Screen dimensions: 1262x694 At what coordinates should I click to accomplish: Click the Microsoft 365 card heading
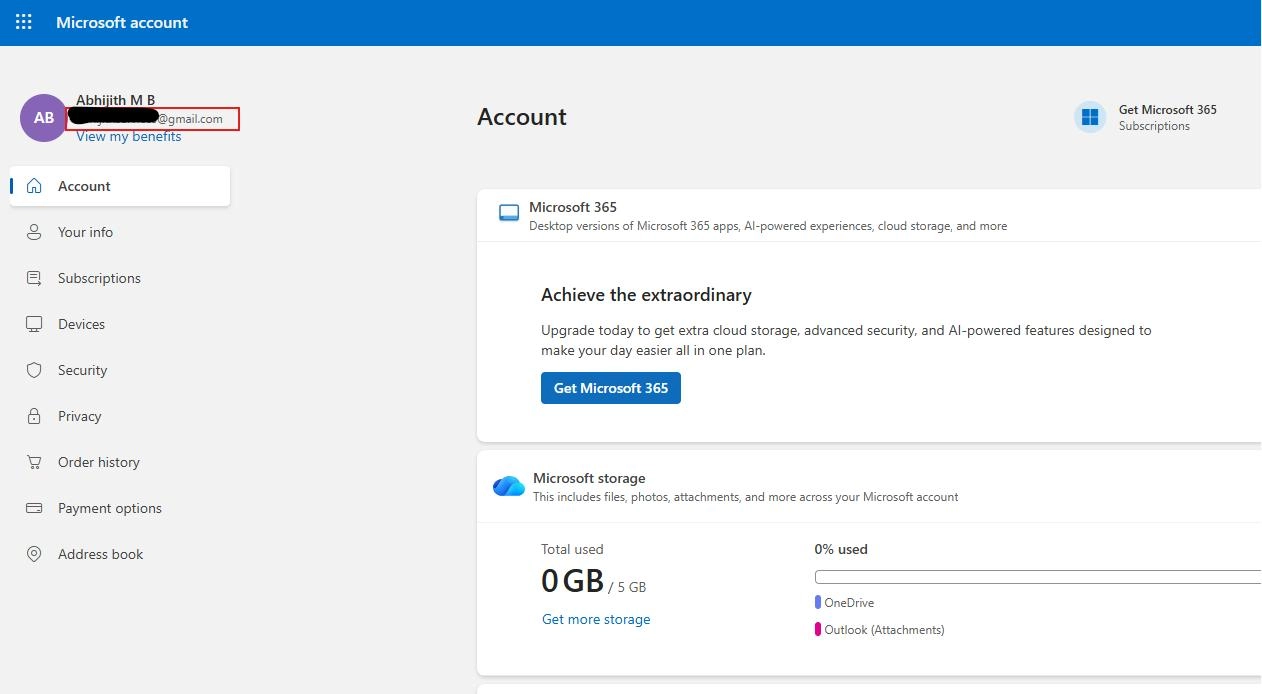point(573,207)
